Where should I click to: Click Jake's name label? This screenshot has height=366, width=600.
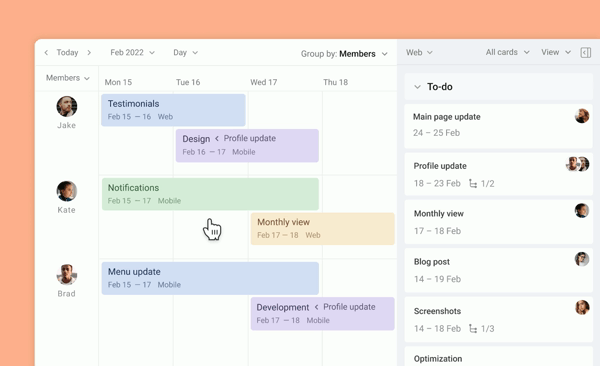pyautogui.click(x=67, y=126)
